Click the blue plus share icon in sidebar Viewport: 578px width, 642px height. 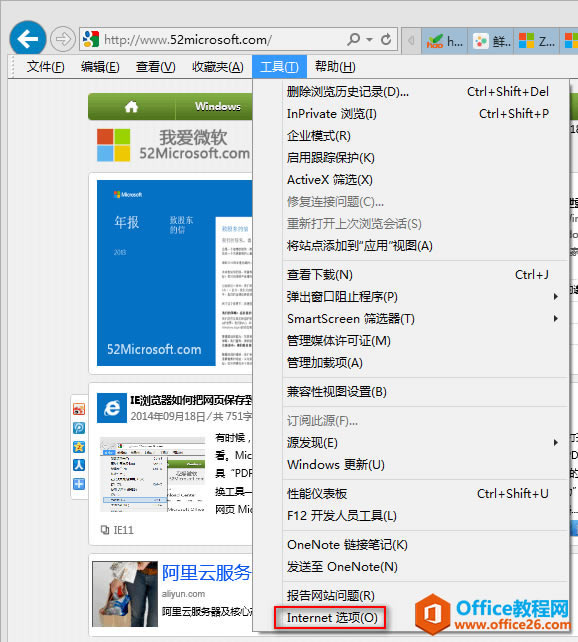[x=79, y=484]
